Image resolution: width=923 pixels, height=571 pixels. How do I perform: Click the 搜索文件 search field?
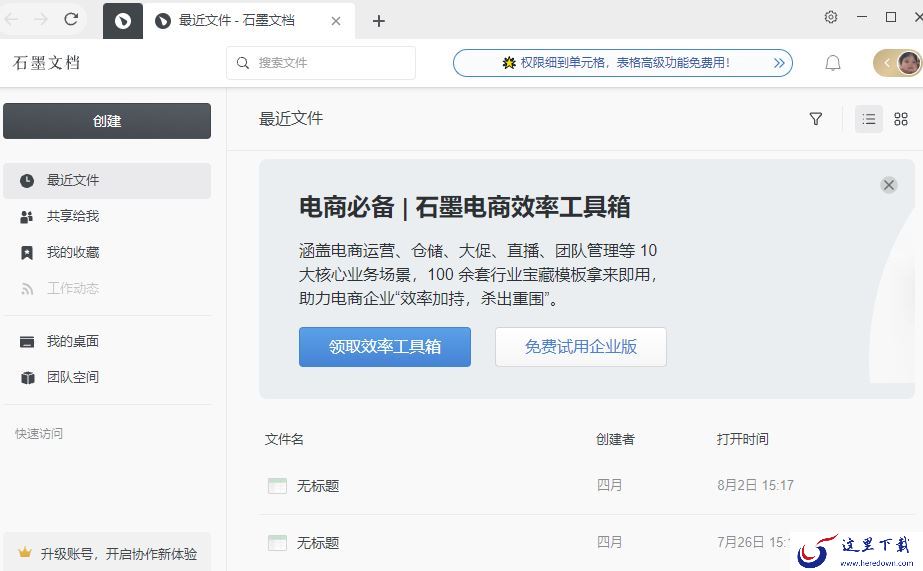(x=321, y=62)
